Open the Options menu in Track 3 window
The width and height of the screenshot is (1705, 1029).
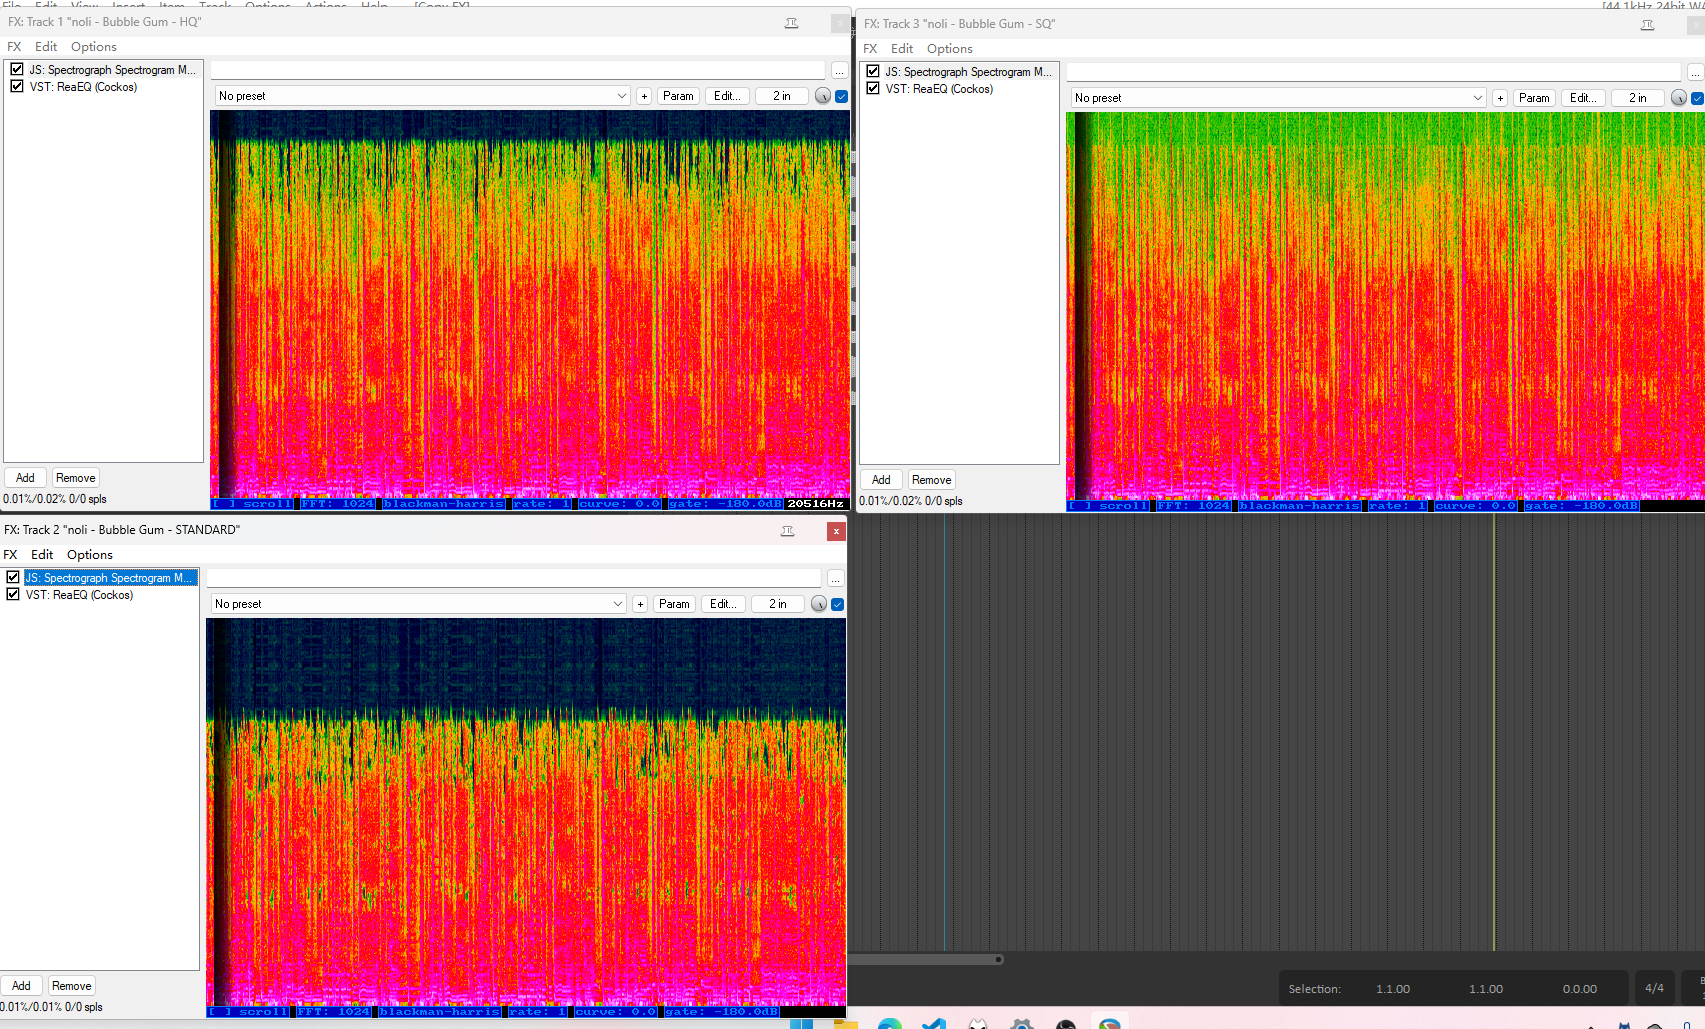point(950,49)
